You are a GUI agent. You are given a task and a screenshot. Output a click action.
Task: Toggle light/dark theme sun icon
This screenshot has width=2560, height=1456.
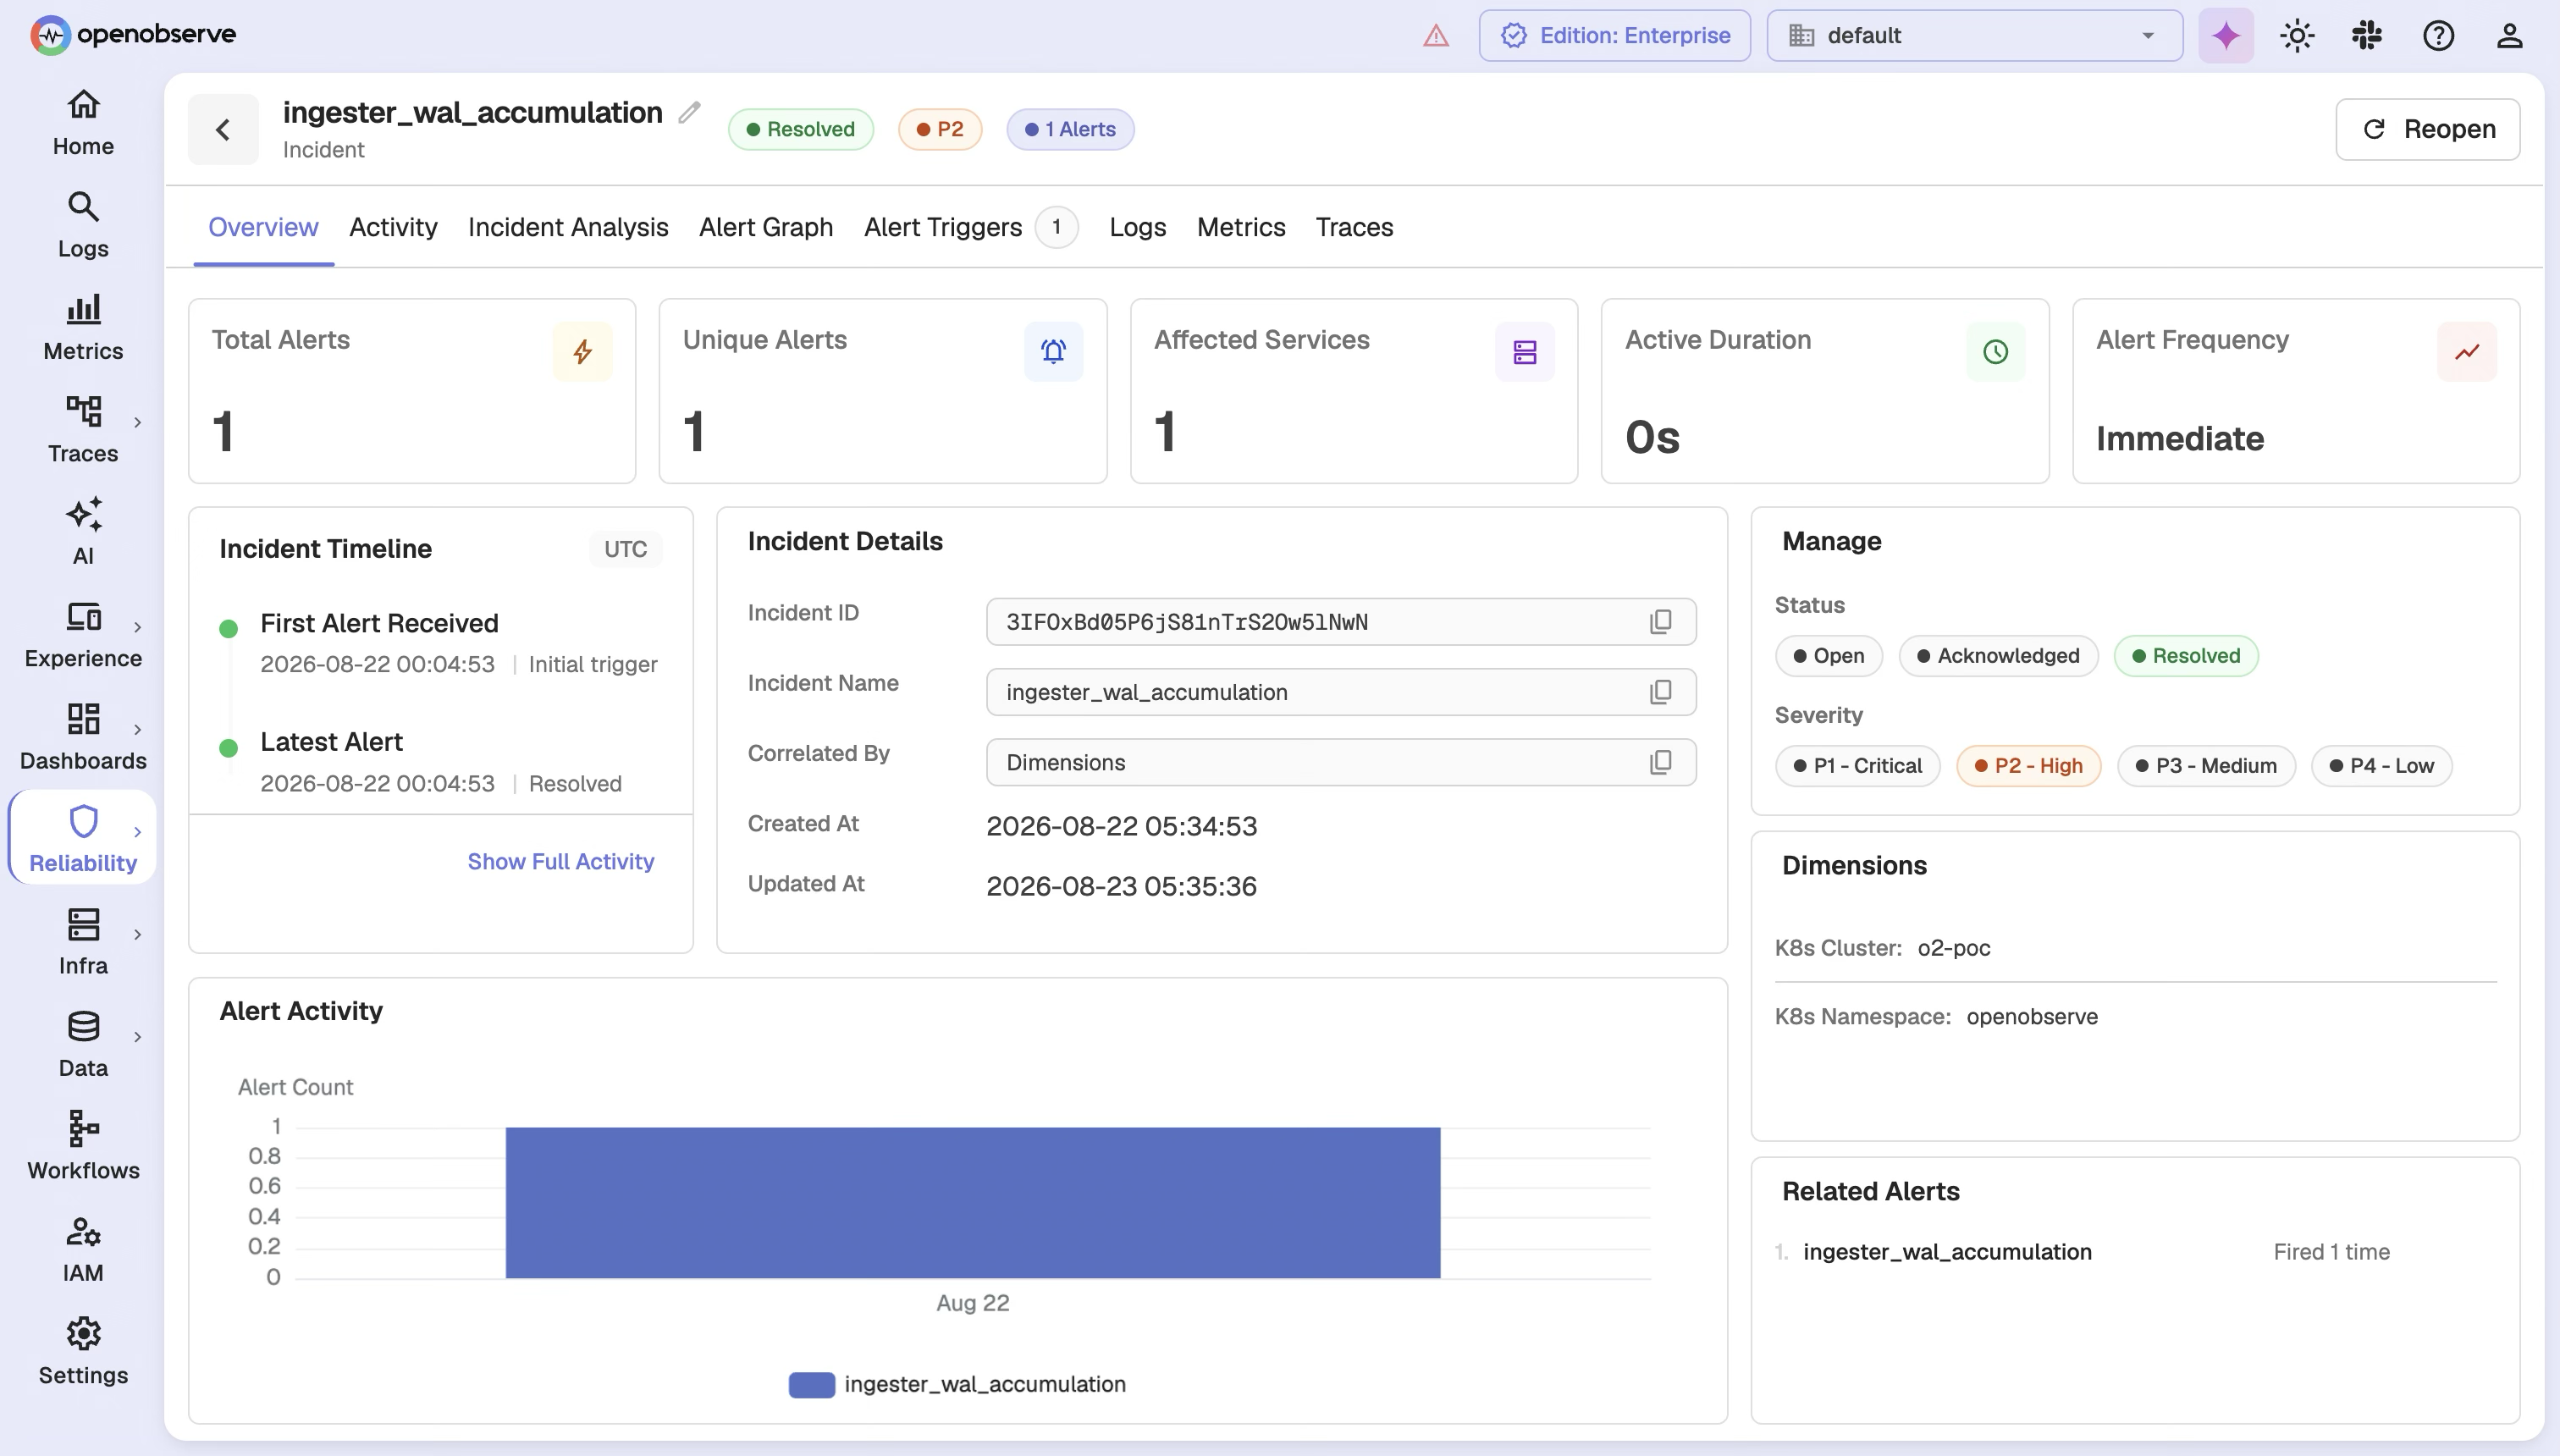click(x=2297, y=36)
